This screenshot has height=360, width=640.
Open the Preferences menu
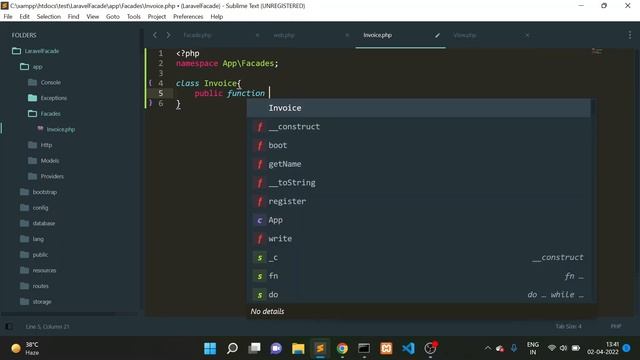coord(188,17)
